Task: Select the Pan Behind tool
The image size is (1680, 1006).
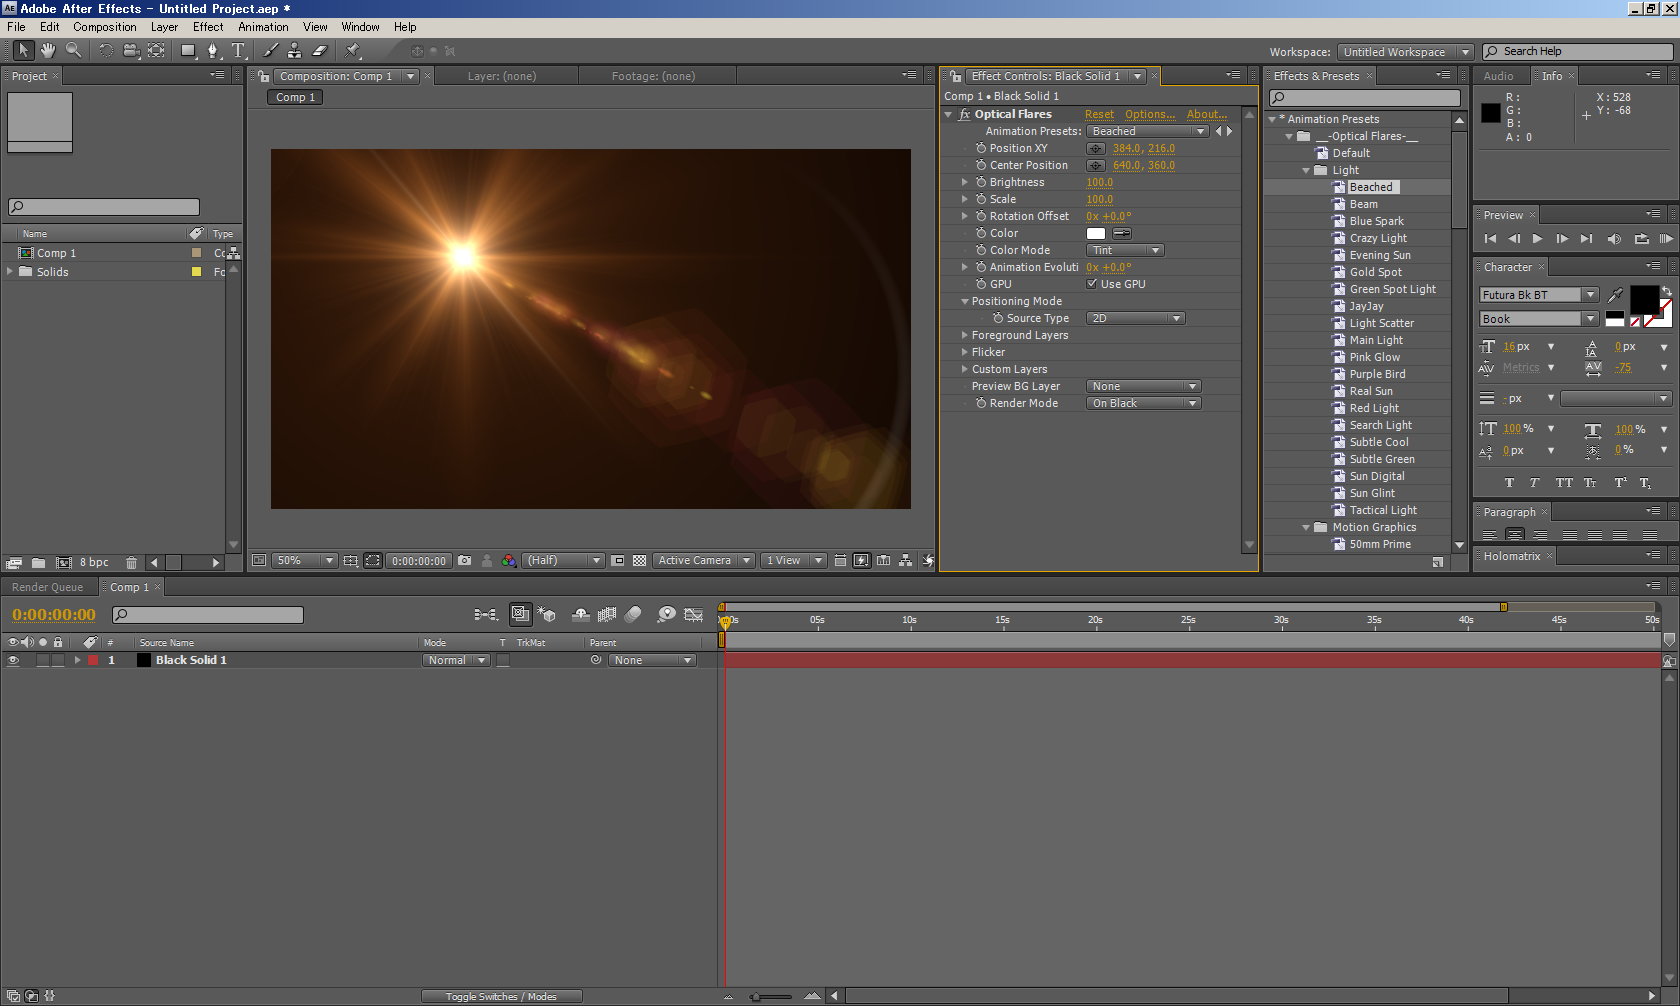Action: pyautogui.click(x=156, y=50)
